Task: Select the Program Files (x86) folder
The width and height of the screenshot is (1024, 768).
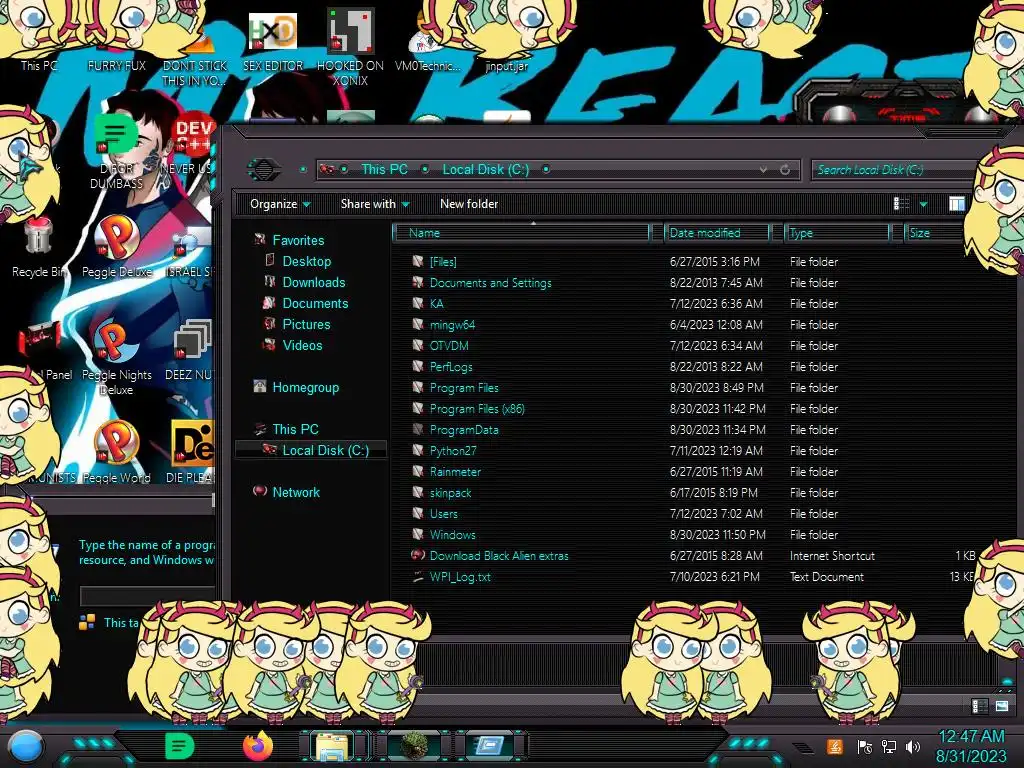Action: tap(477, 409)
